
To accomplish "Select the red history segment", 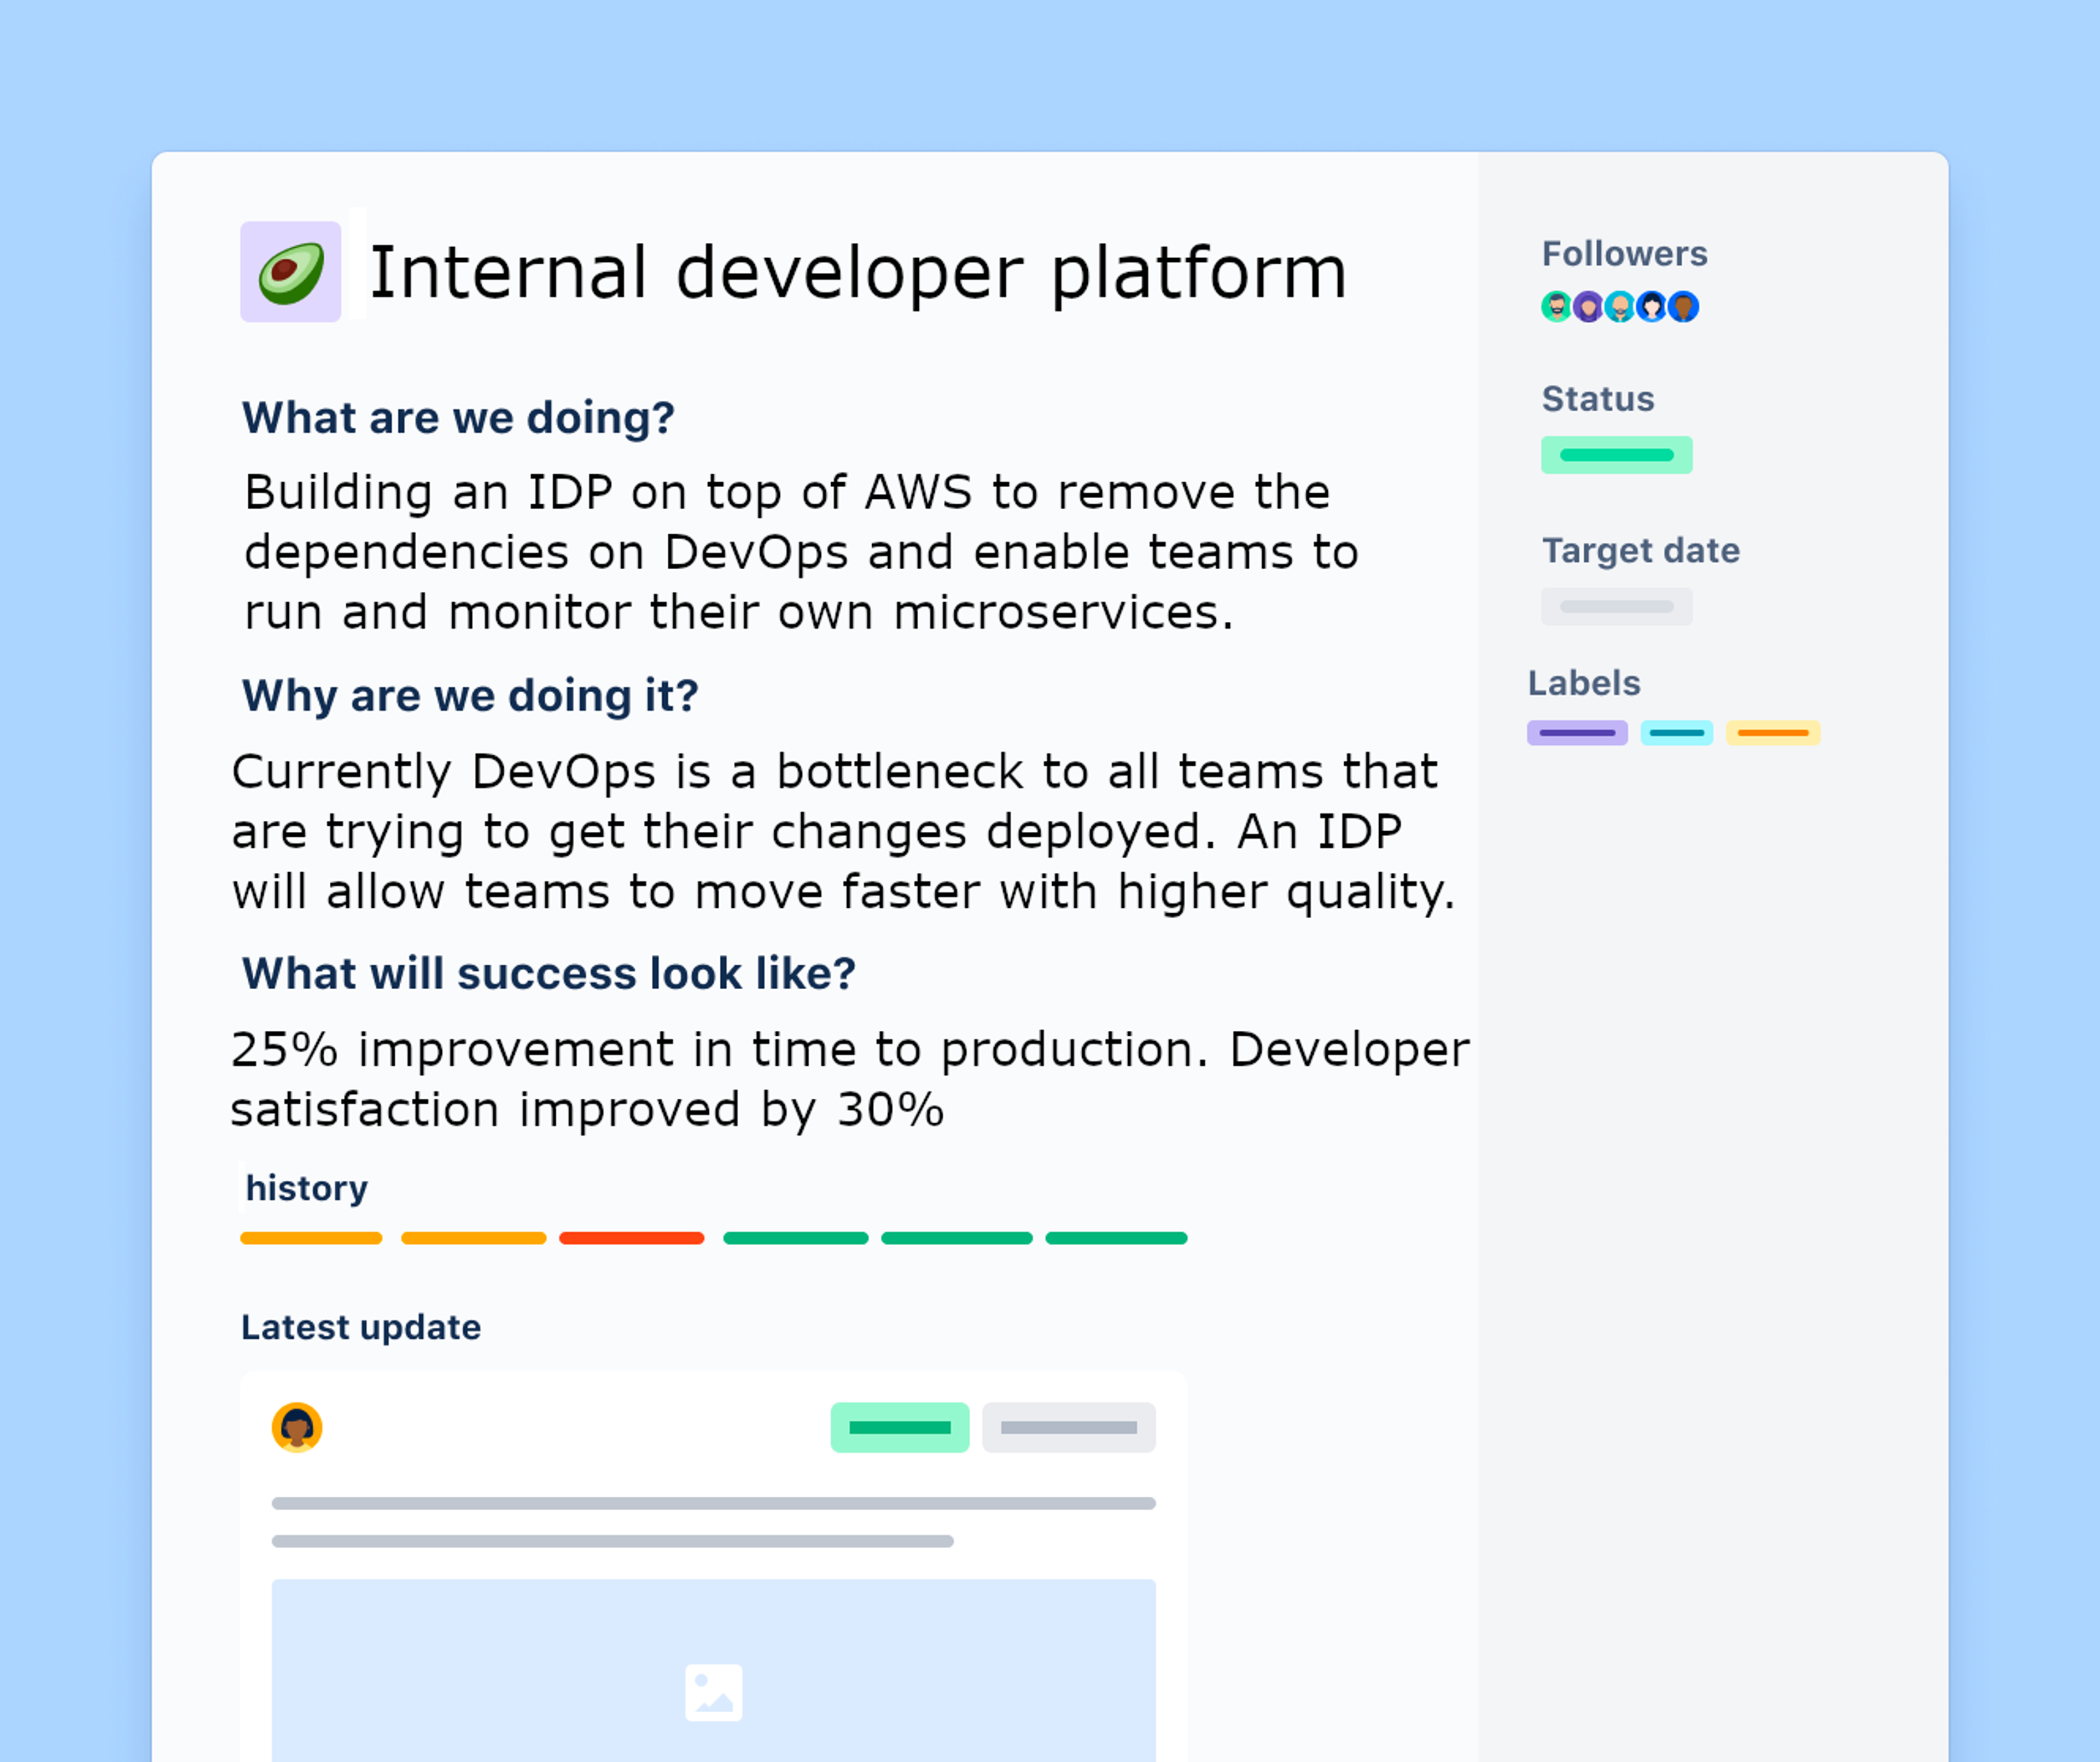I will point(631,1238).
